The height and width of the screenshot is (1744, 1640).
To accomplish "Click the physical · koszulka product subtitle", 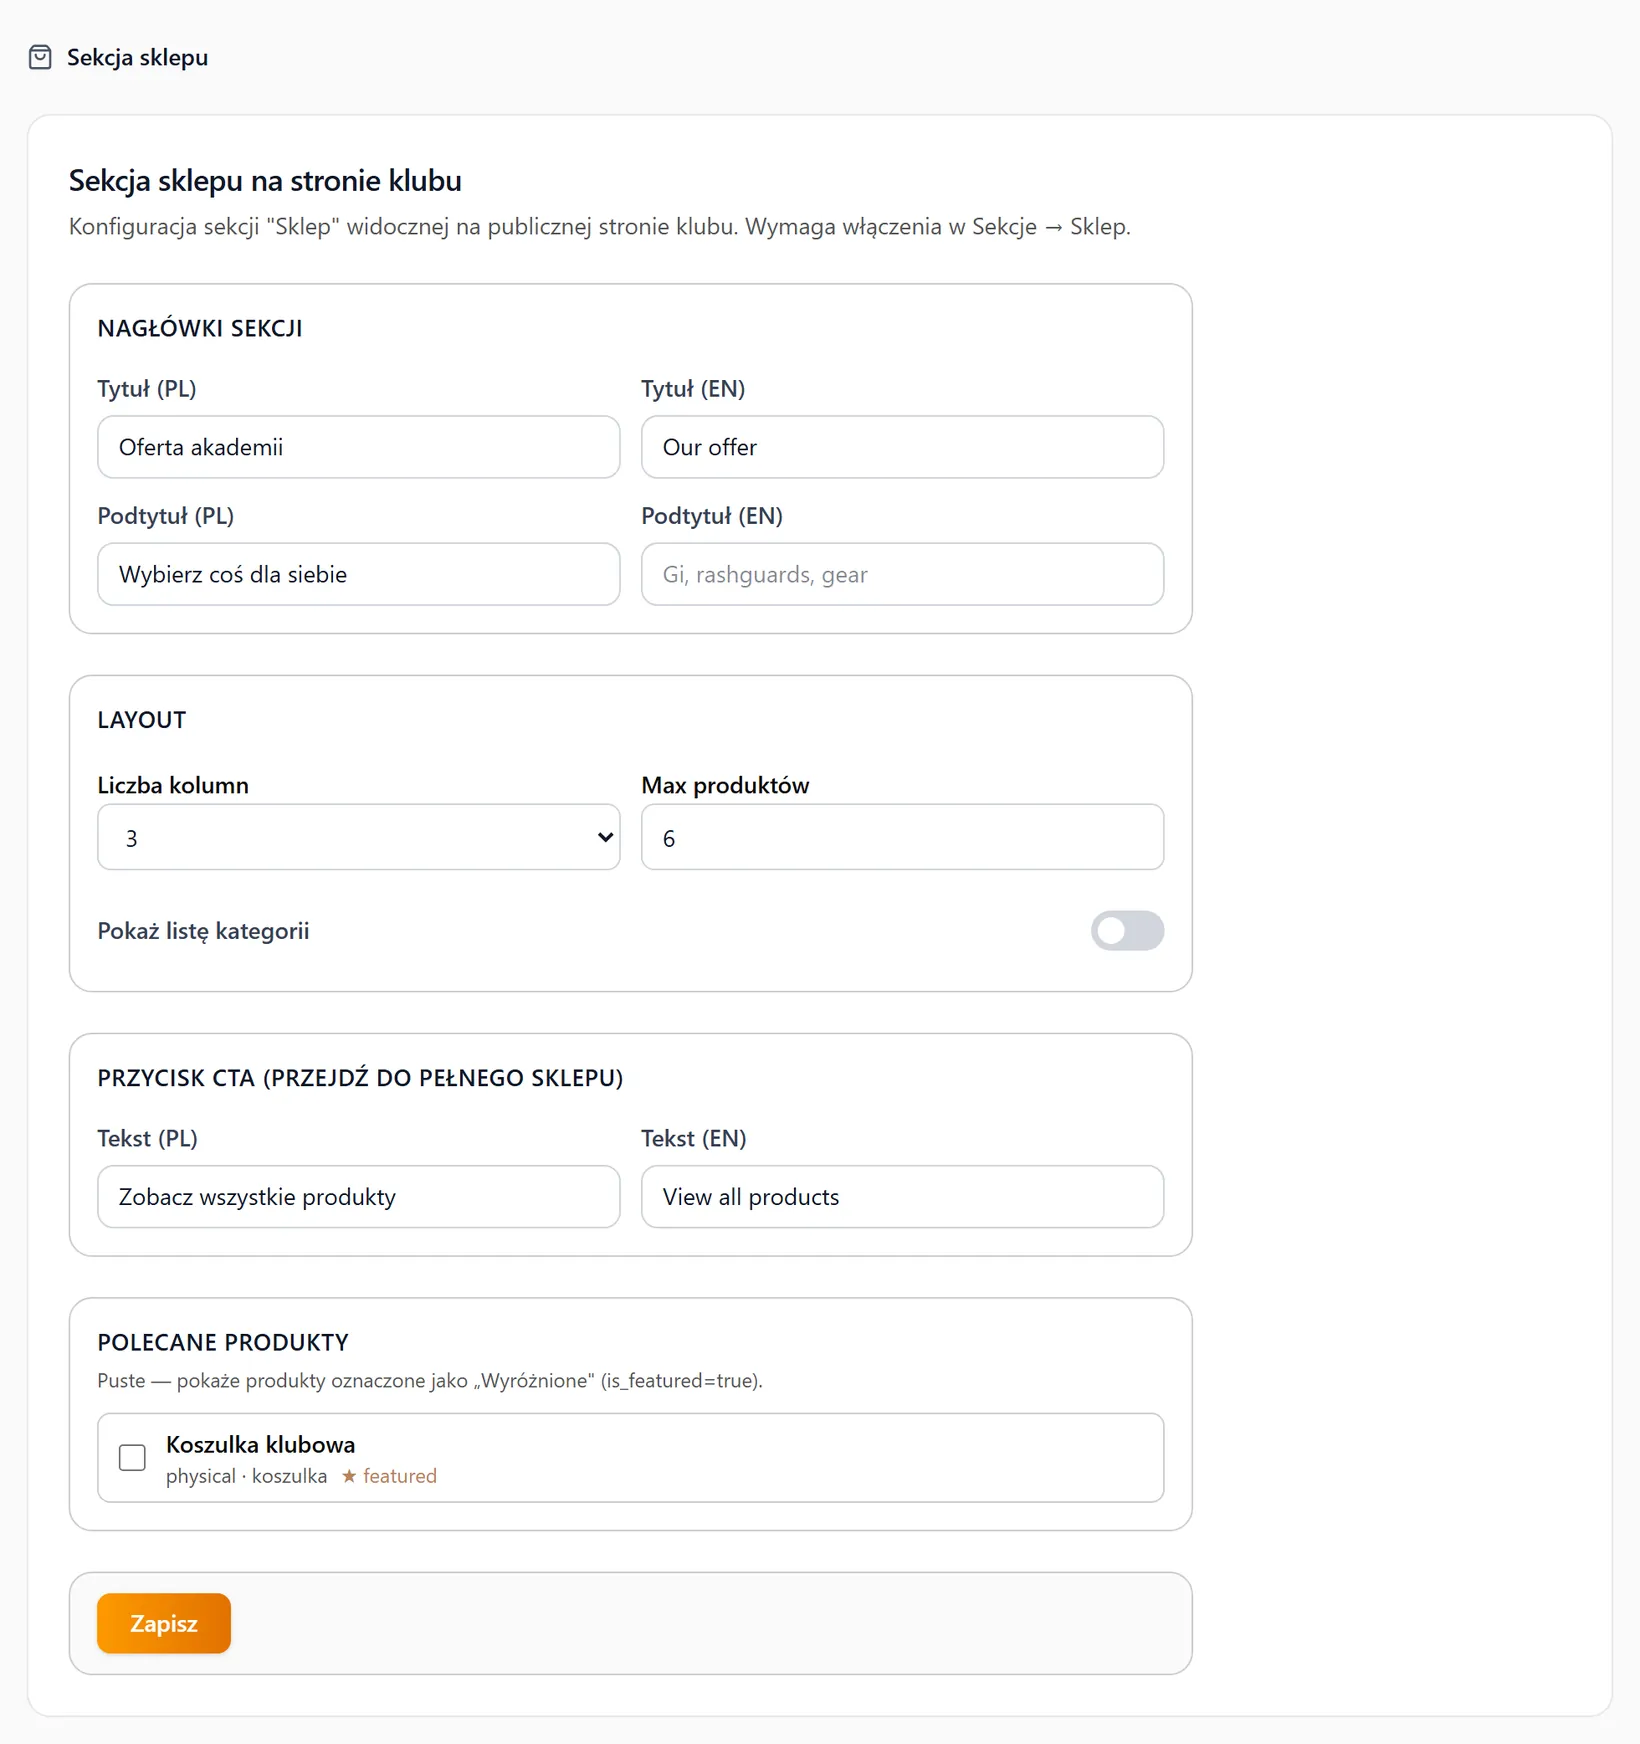I will click(x=247, y=1476).
